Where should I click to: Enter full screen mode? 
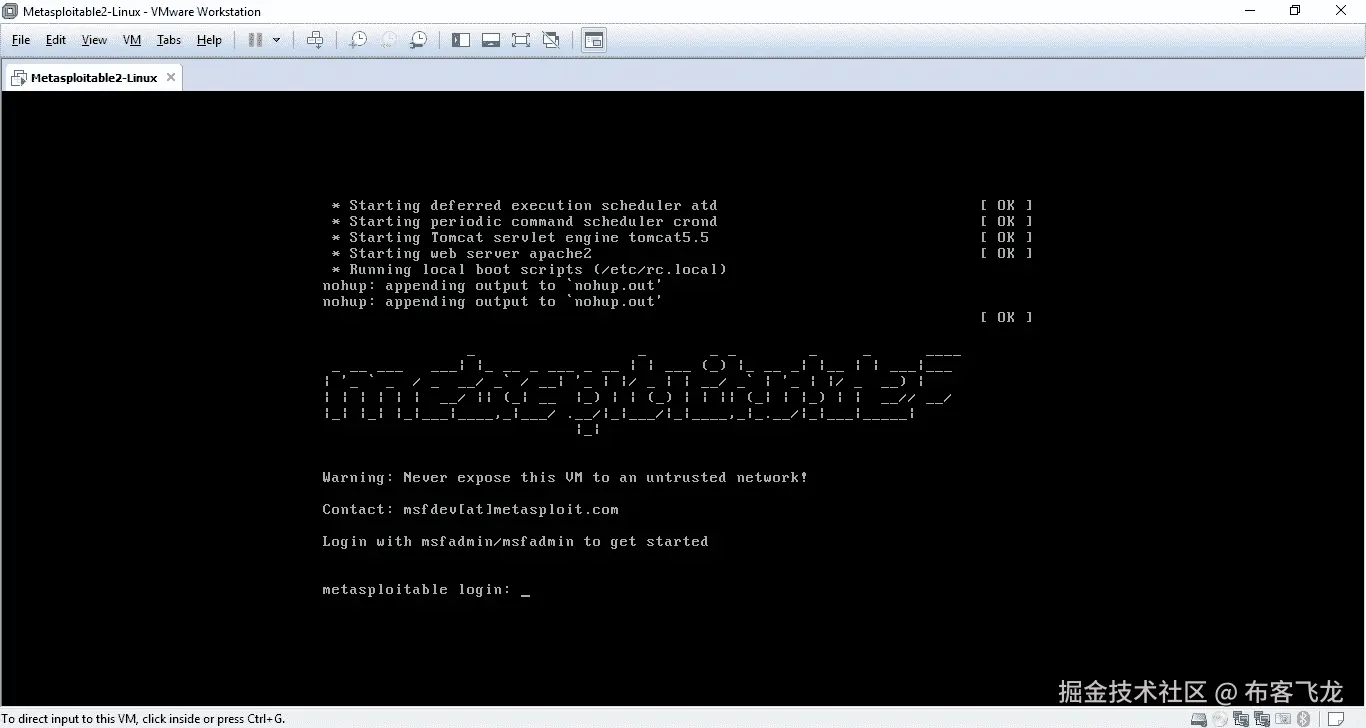point(521,40)
